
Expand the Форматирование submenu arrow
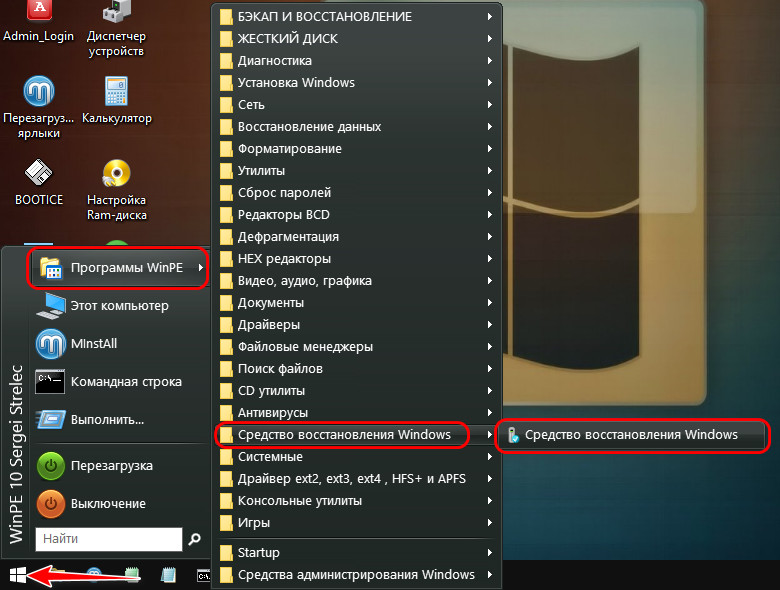point(490,148)
